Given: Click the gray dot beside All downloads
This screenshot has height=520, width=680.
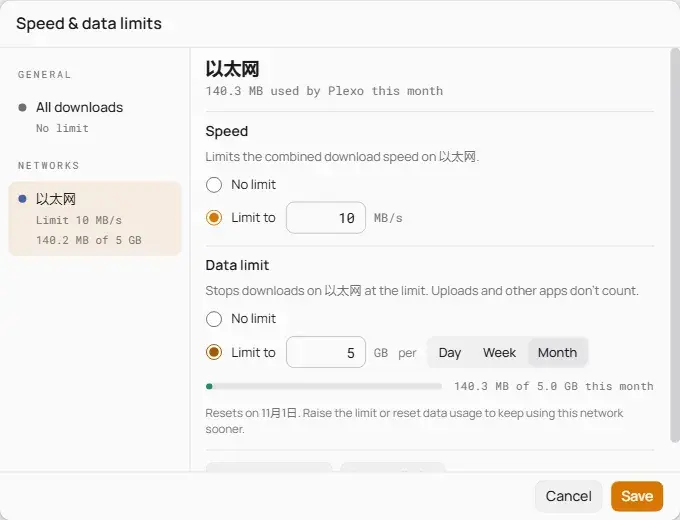Looking at the screenshot, I should tap(22, 108).
